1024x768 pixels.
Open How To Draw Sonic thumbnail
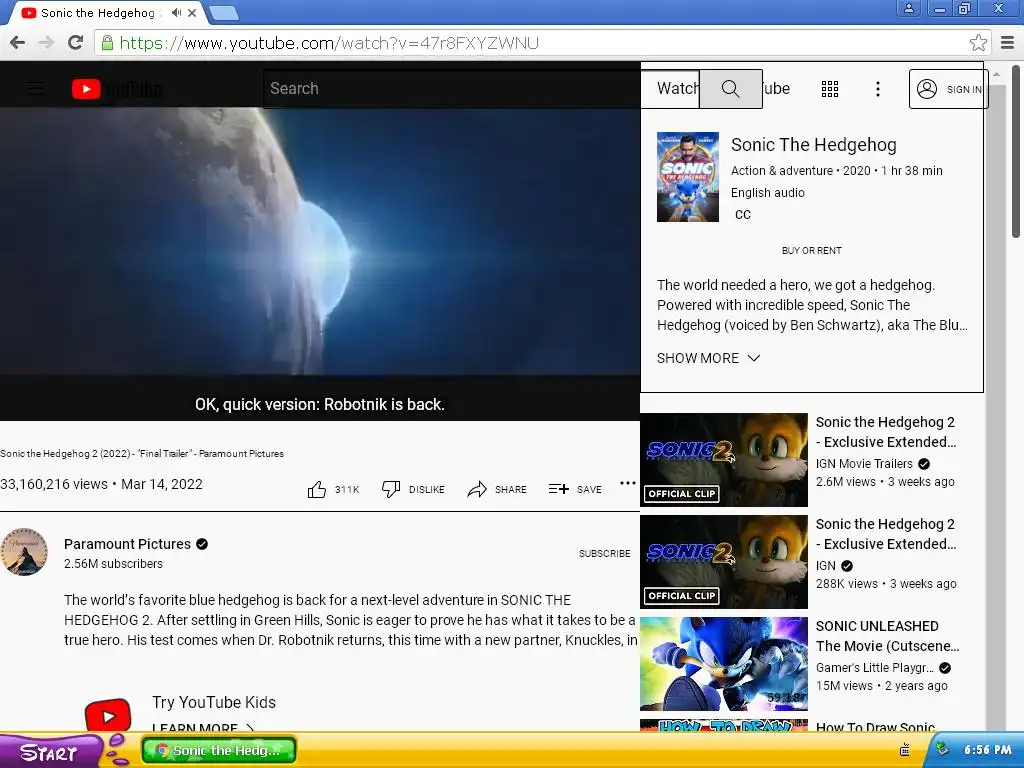pyautogui.click(x=724, y=726)
